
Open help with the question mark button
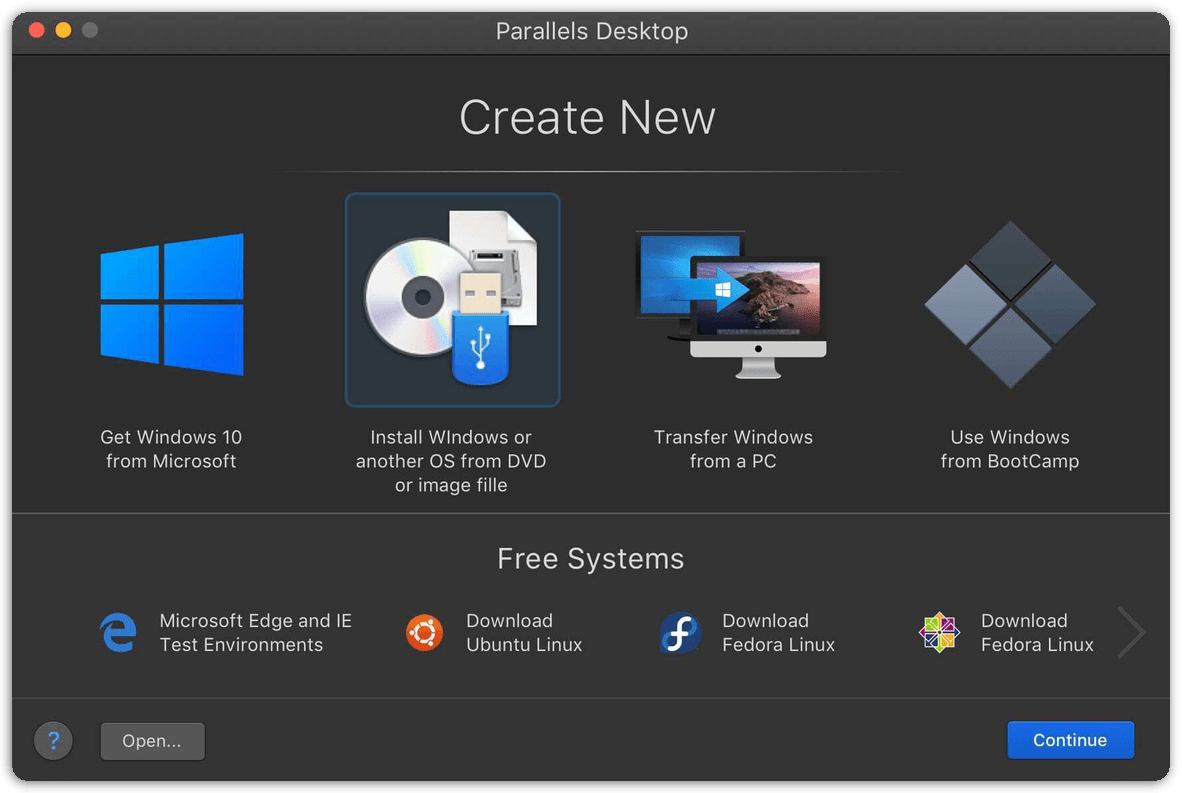pos(54,741)
